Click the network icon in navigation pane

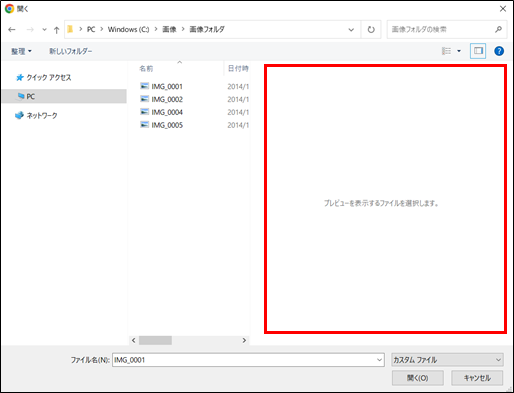(x=19, y=115)
